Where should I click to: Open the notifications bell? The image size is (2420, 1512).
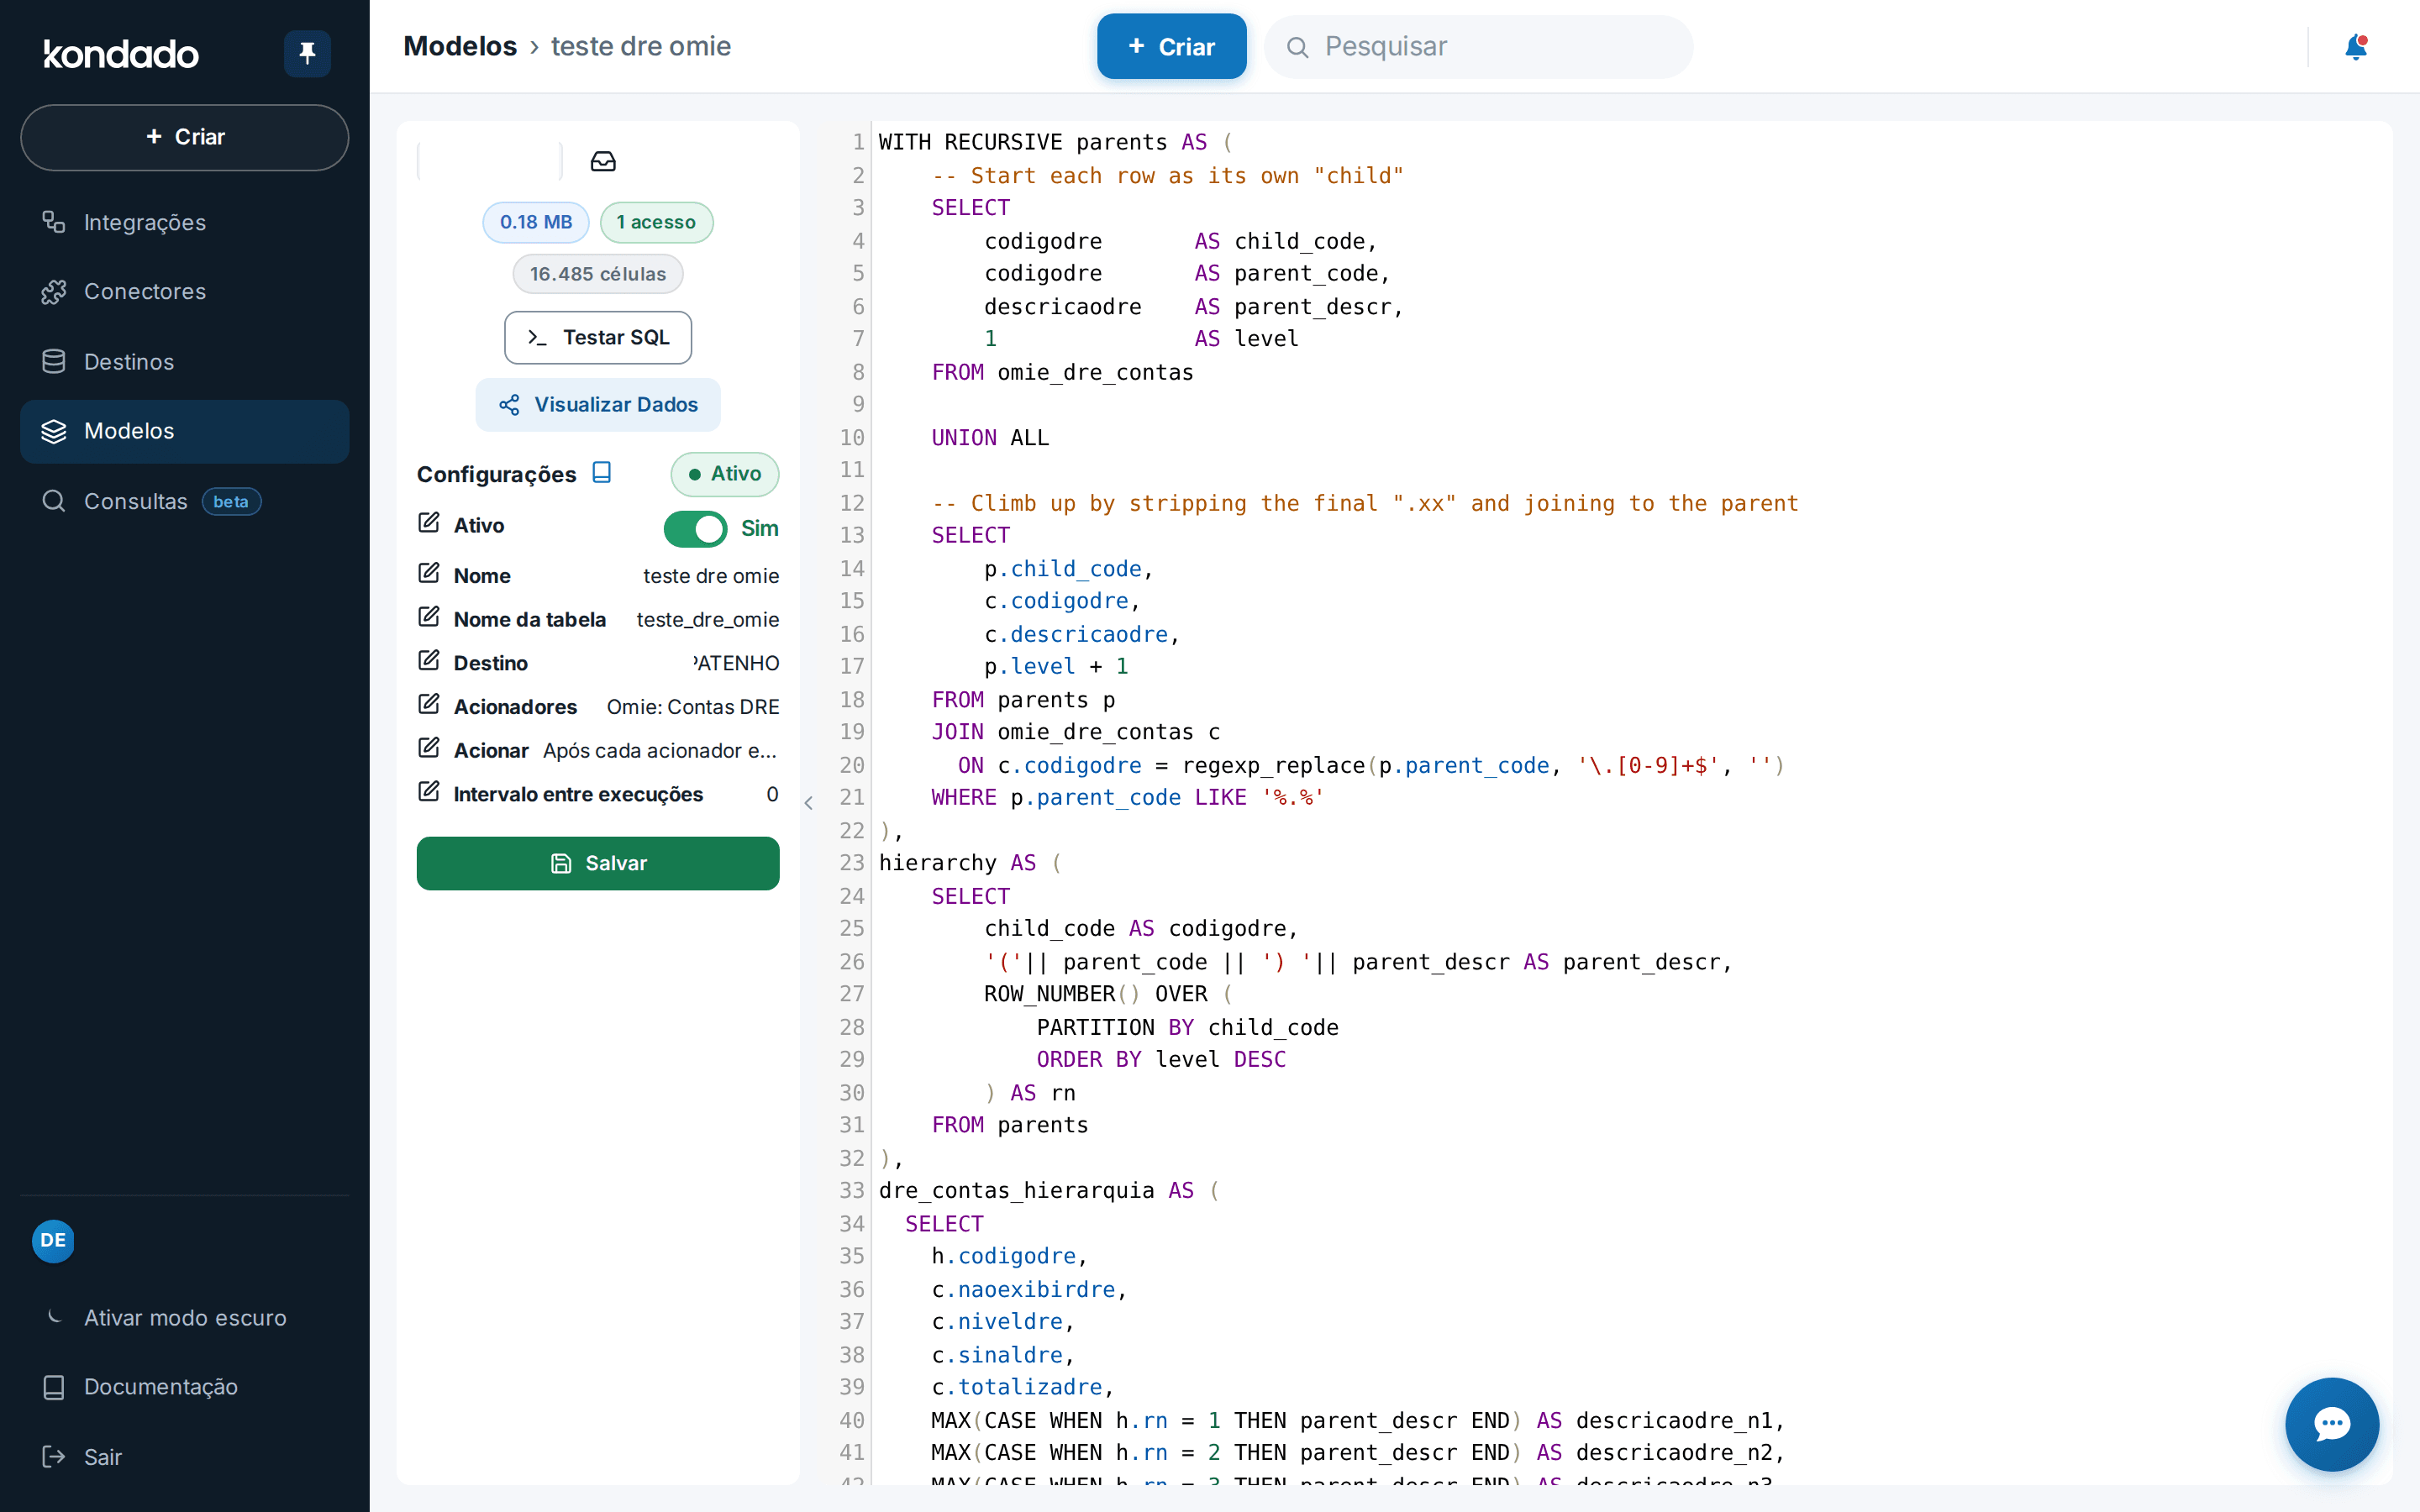coord(2355,47)
